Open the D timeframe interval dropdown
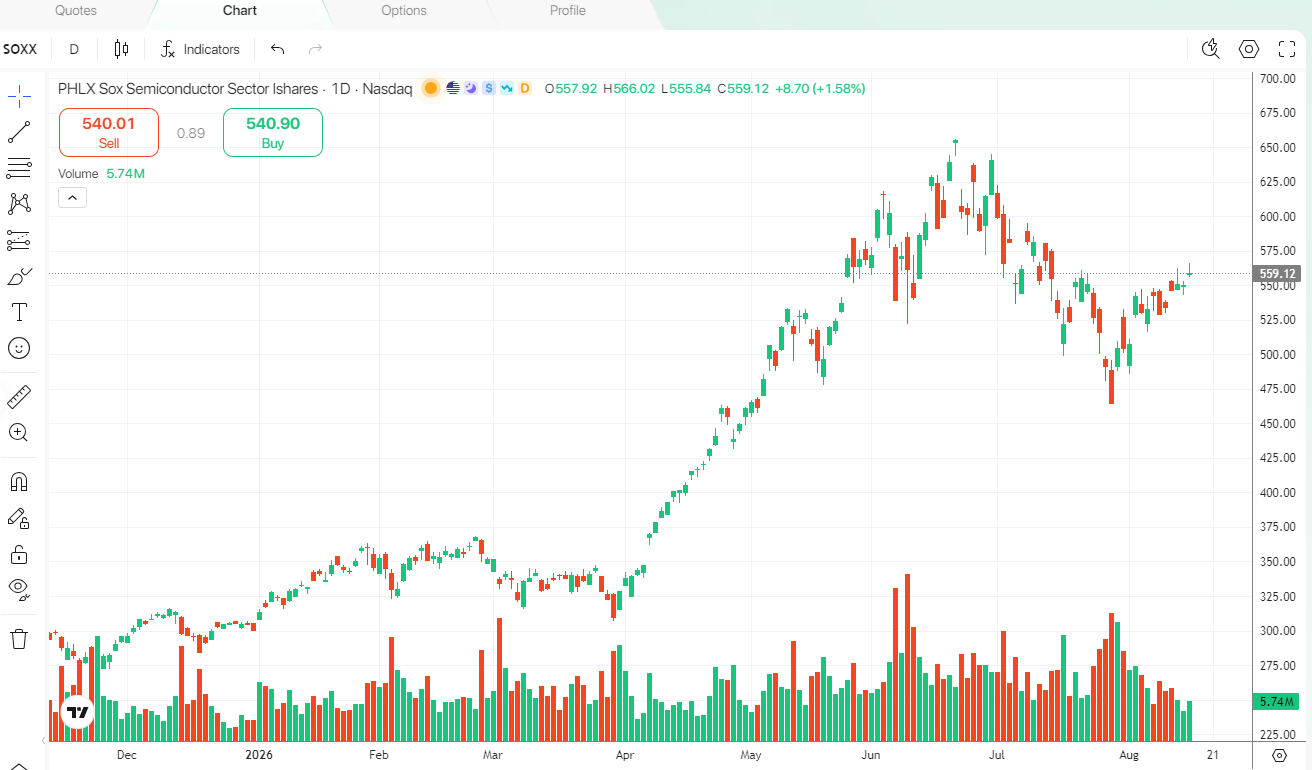Viewport: 1312px width, 770px height. [74, 49]
